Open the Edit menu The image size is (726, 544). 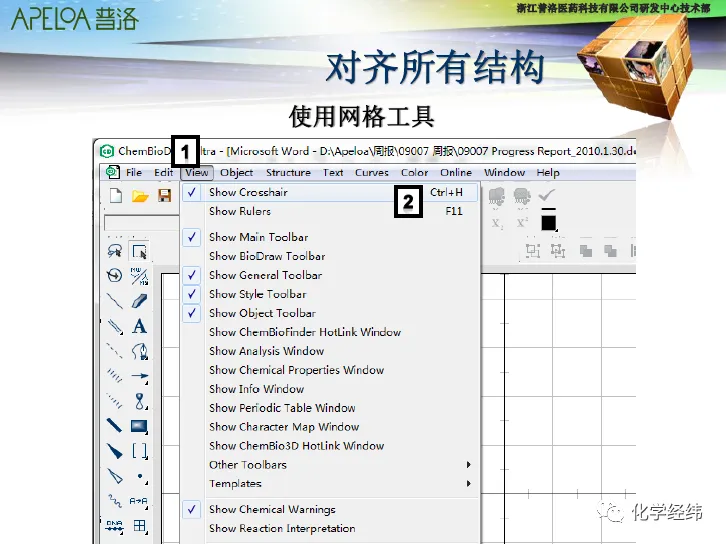coord(163,172)
